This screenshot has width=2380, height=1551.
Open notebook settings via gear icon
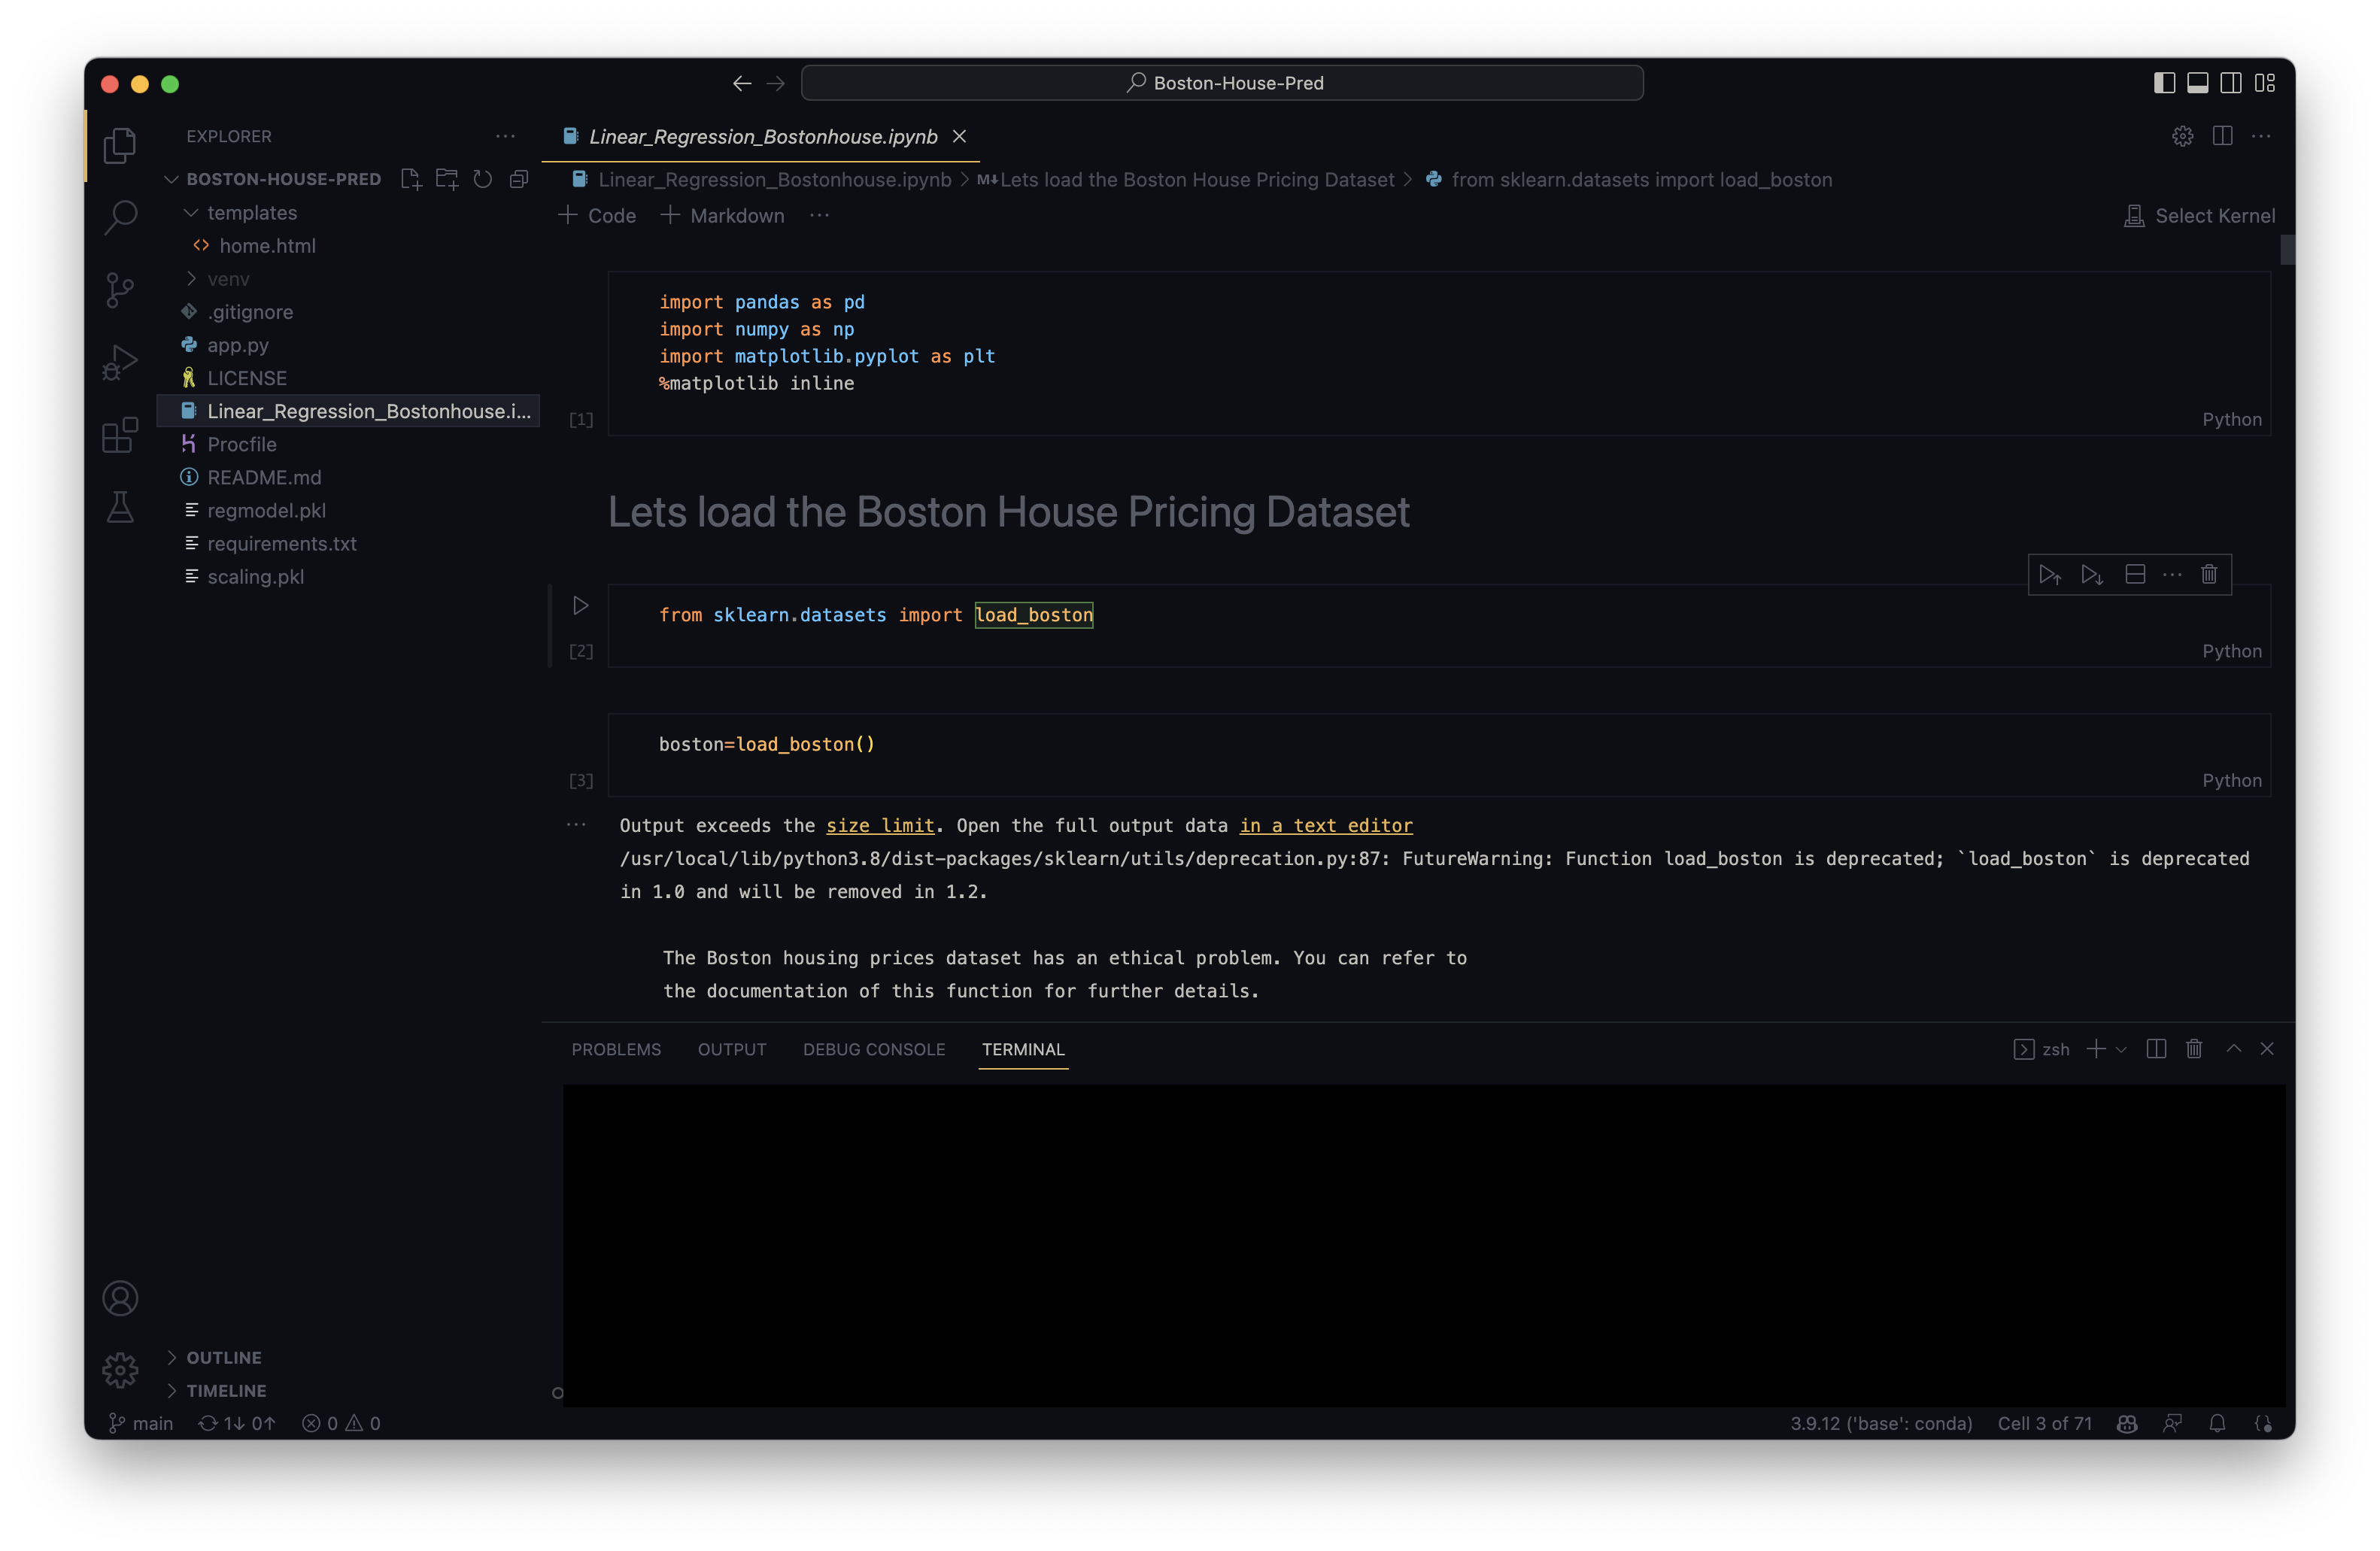2183,136
